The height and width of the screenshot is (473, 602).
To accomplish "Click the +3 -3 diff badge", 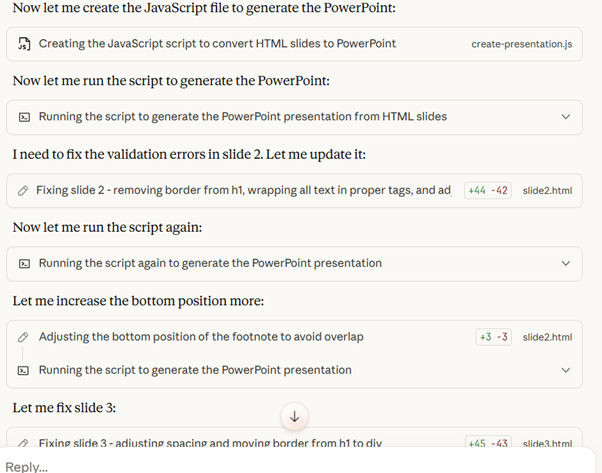I will (493, 337).
